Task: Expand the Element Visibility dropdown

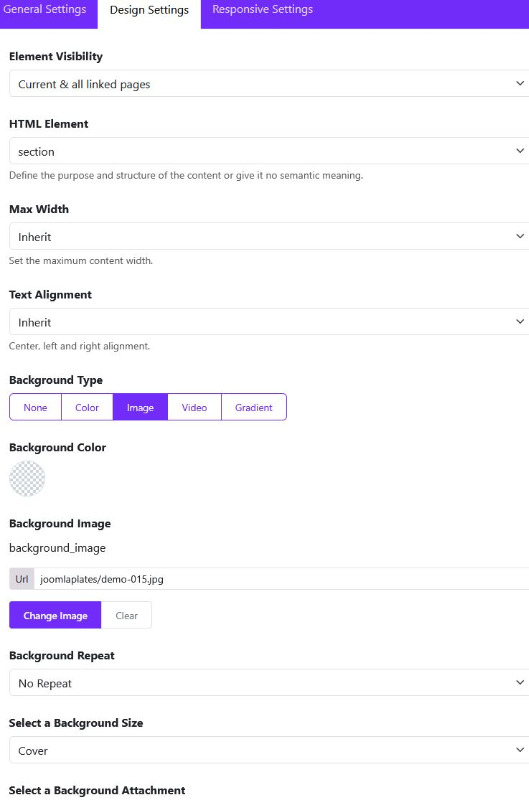Action: point(269,84)
